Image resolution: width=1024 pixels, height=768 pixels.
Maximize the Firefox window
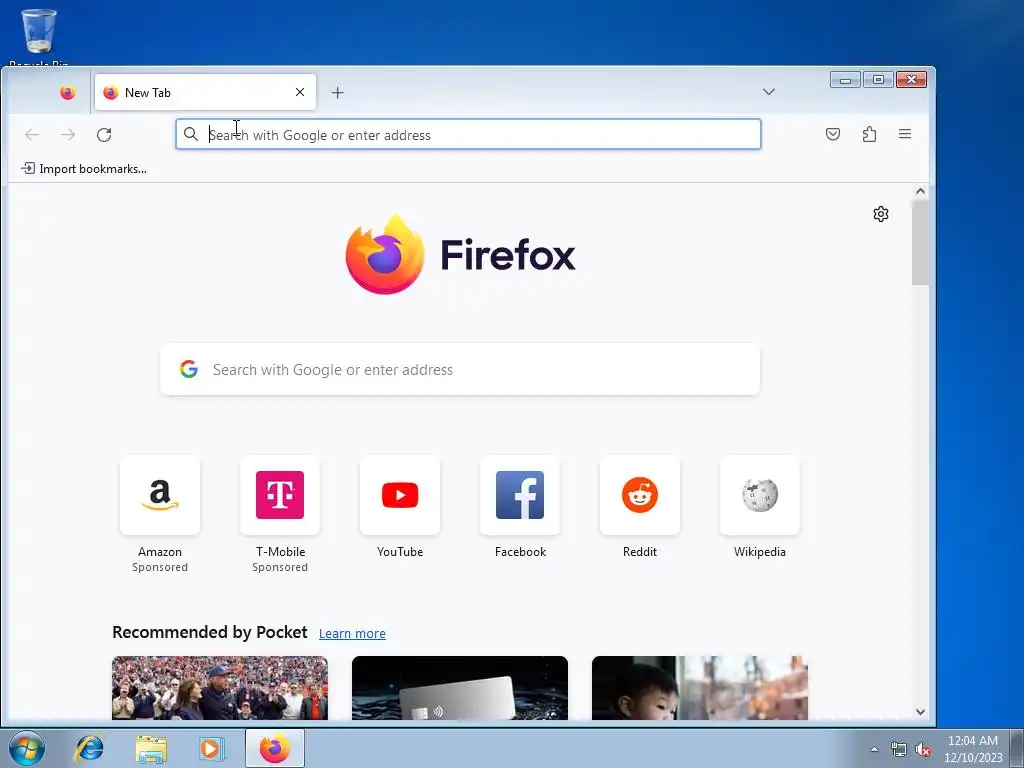(878, 80)
